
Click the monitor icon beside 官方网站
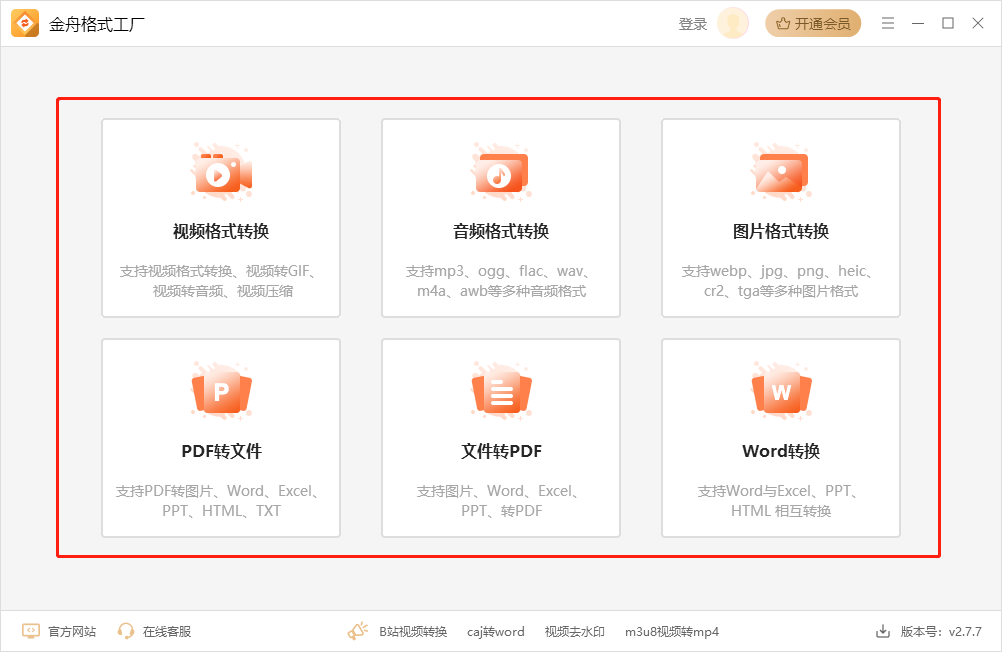(x=31, y=632)
